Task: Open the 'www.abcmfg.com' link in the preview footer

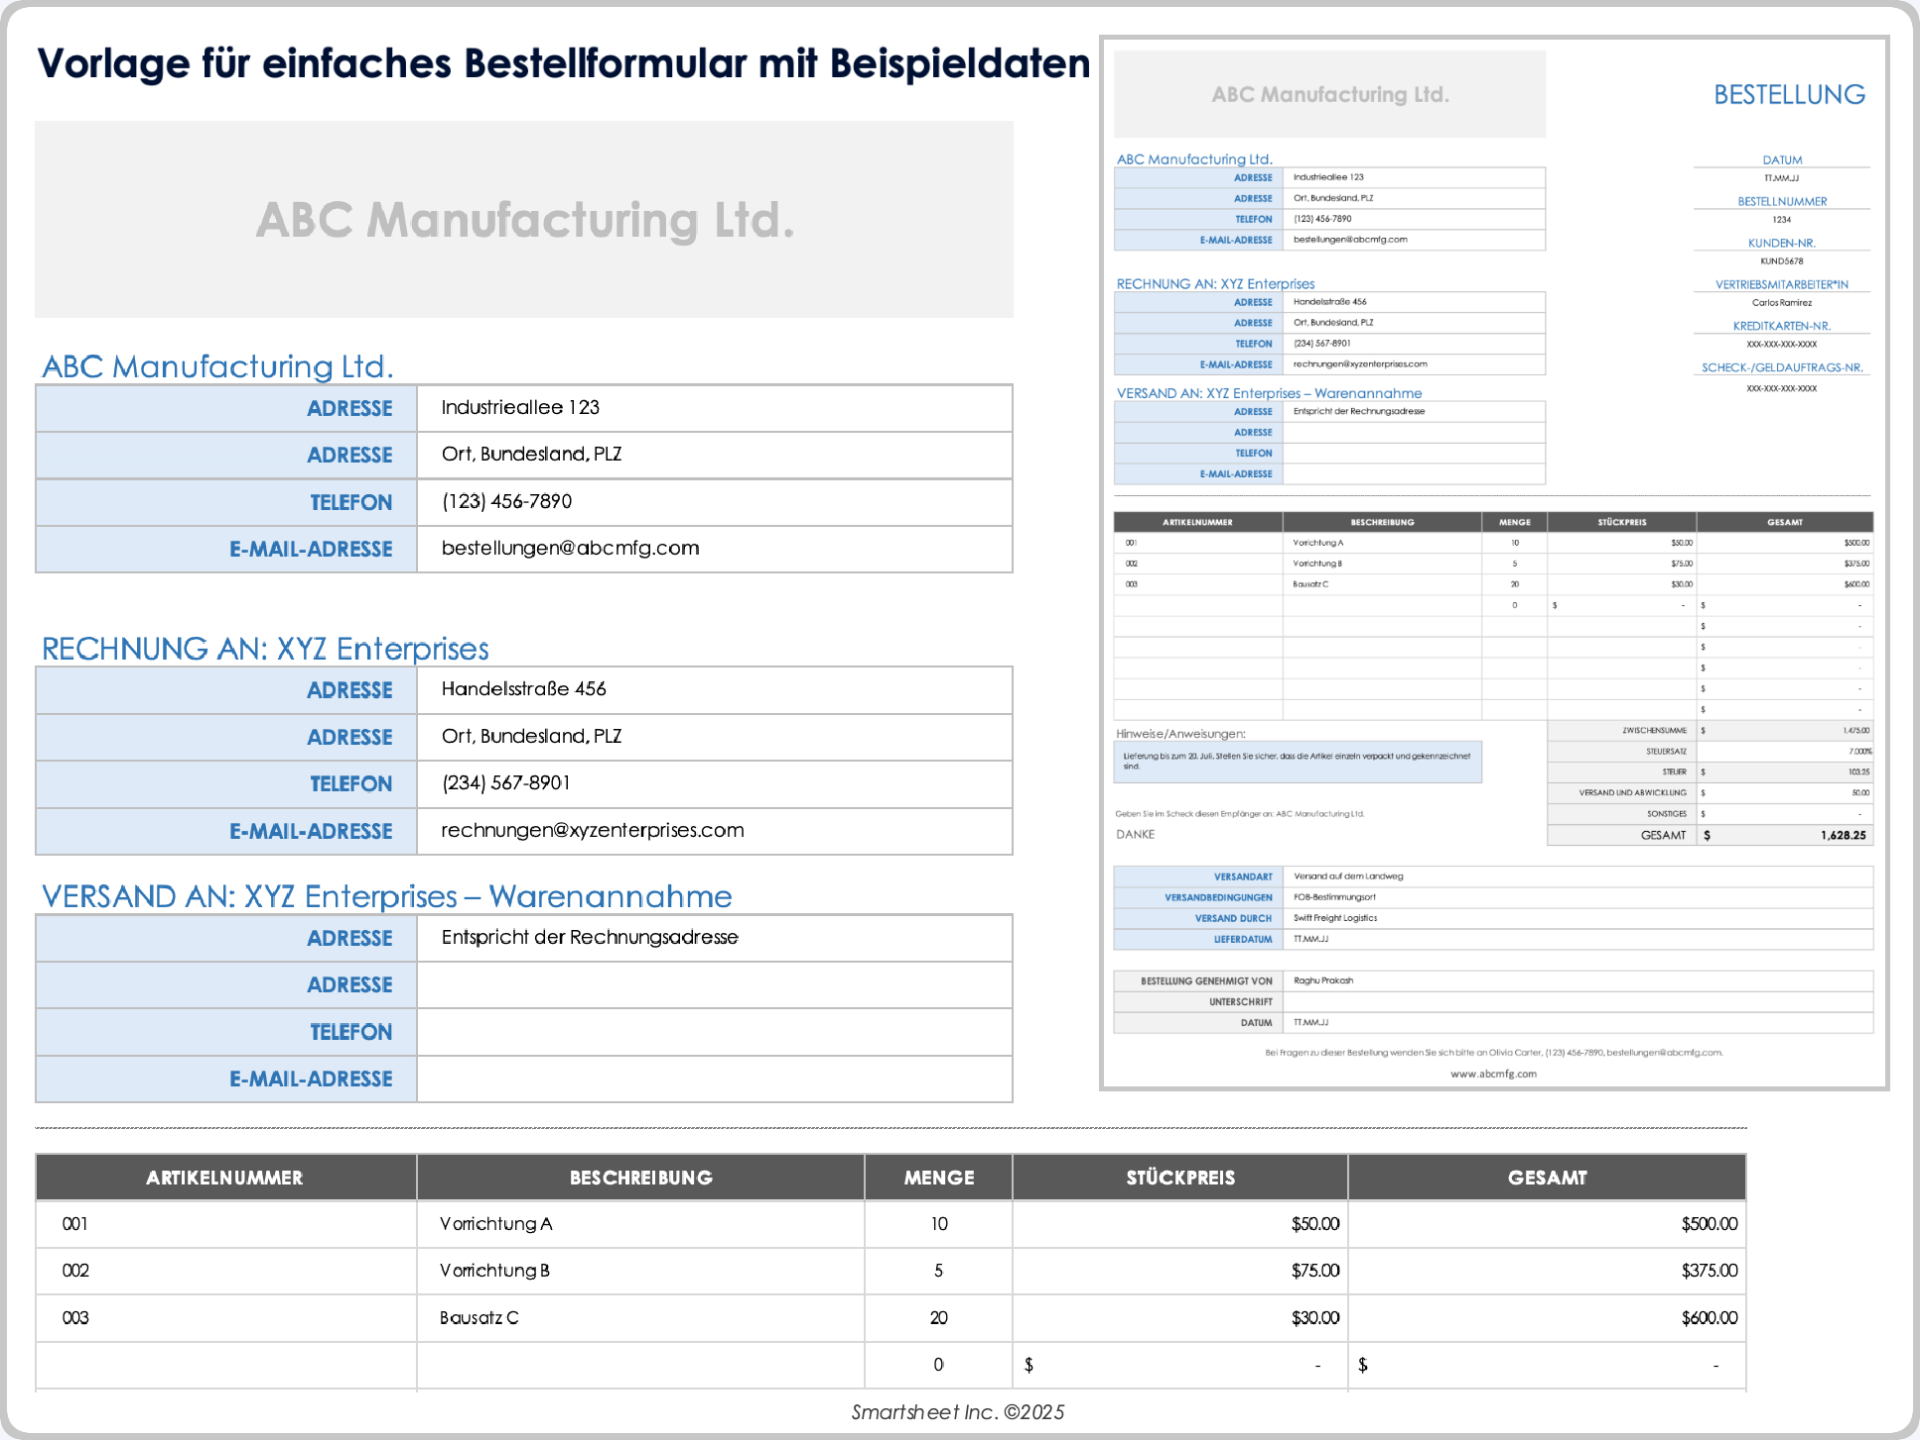Action: click(x=1493, y=1074)
